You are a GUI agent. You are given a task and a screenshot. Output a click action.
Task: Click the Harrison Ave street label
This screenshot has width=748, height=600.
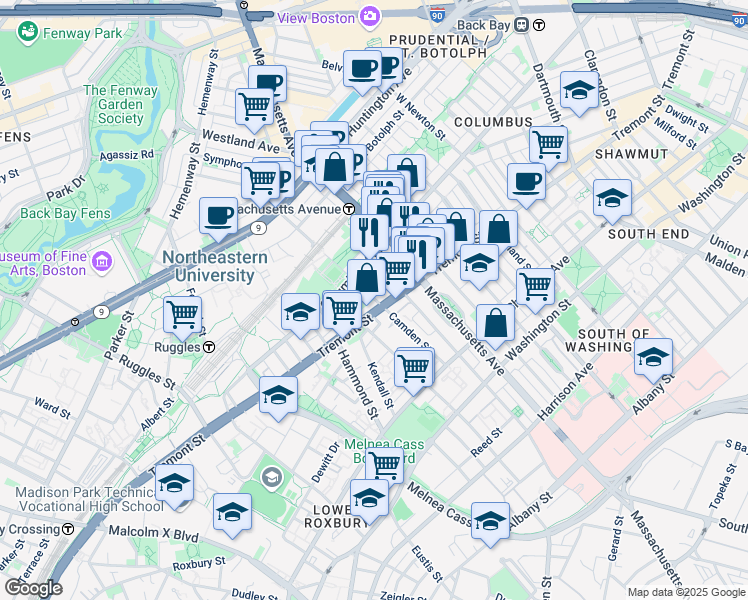(x=565, y=392)
